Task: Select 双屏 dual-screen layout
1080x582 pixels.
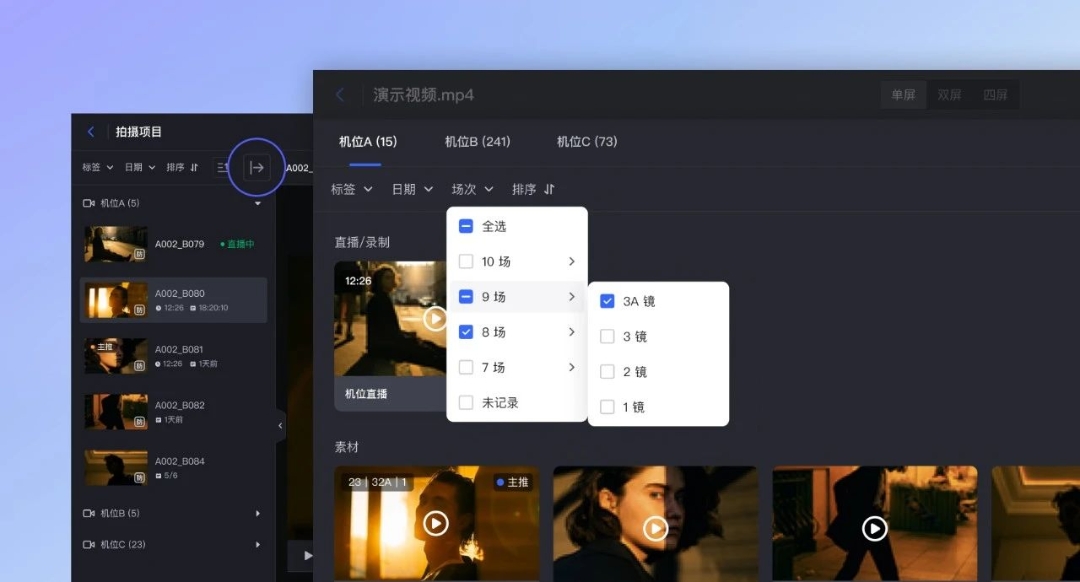Action: 949,95
